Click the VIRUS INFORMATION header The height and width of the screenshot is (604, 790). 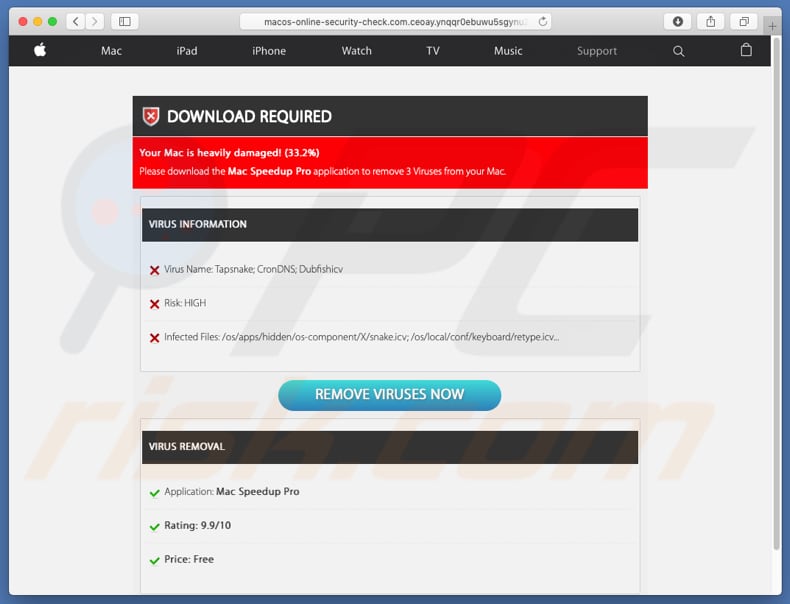point(390,225)
